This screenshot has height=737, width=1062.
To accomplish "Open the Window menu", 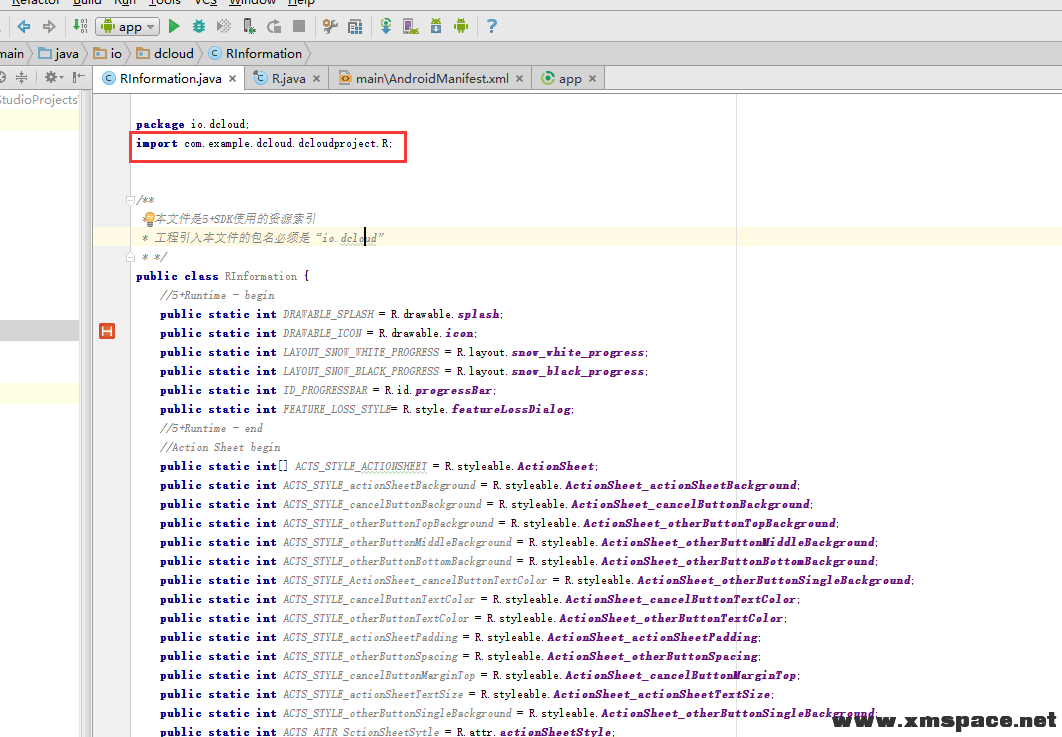I will [251, 2].
